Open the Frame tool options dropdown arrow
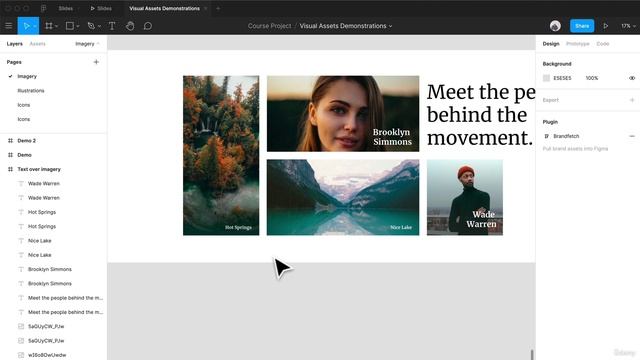Image resolution: width=640 pixels, height=360 pixels. pos(56,26)
